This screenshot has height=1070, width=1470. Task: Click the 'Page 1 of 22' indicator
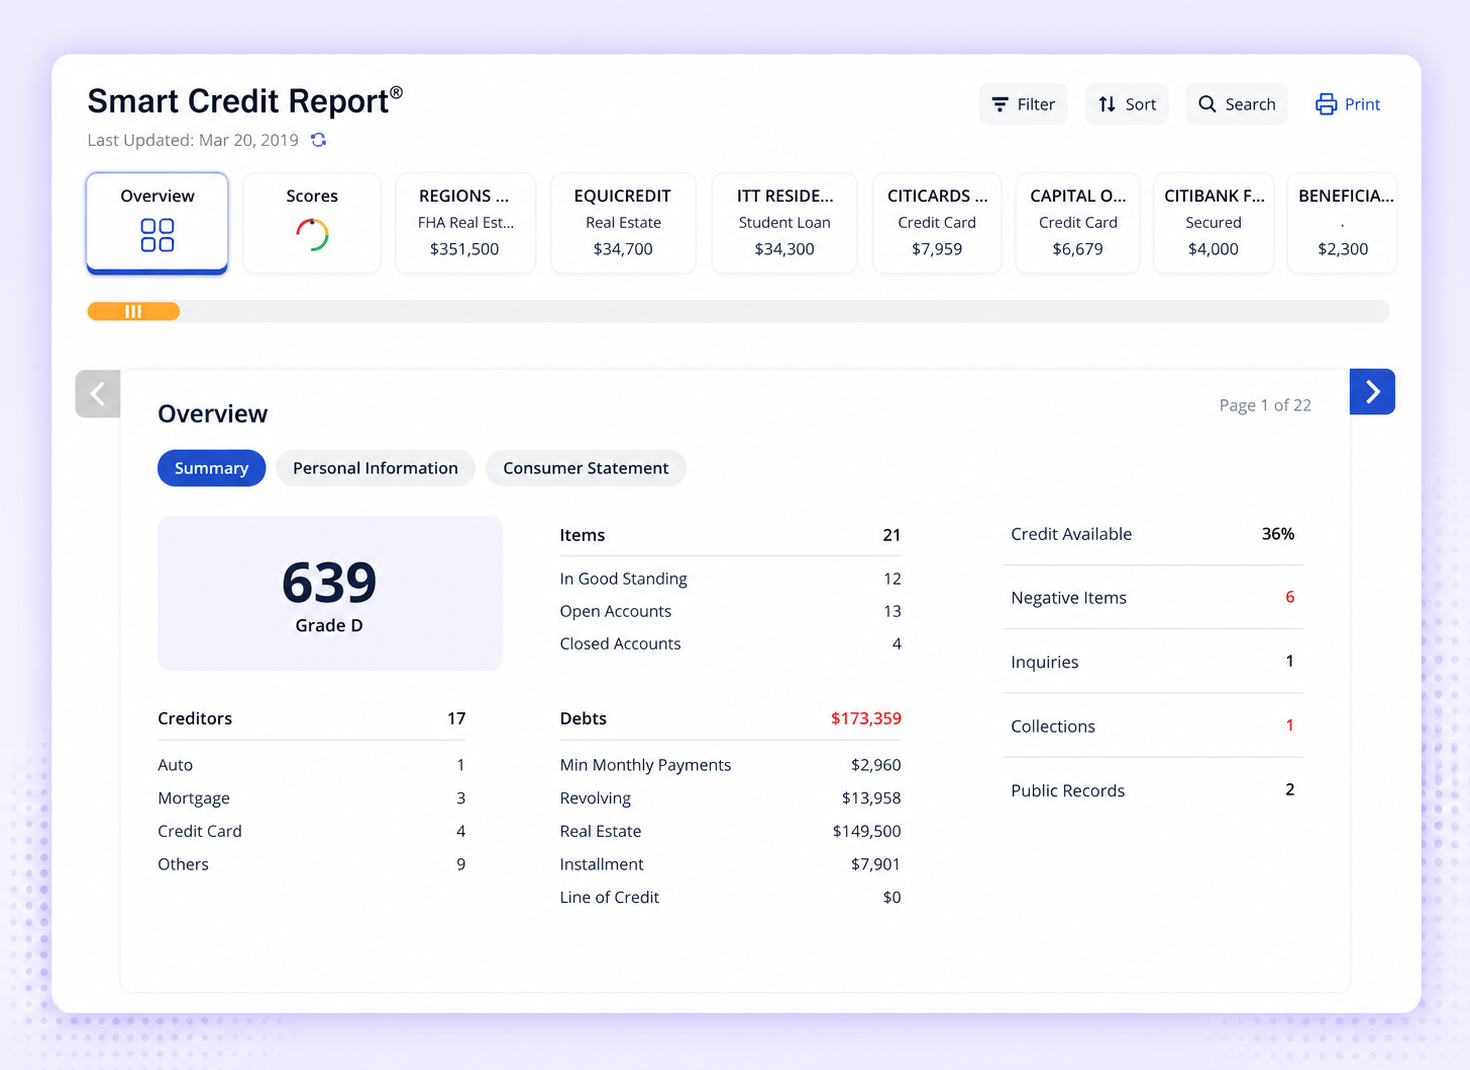click(x=1265, y=405)
